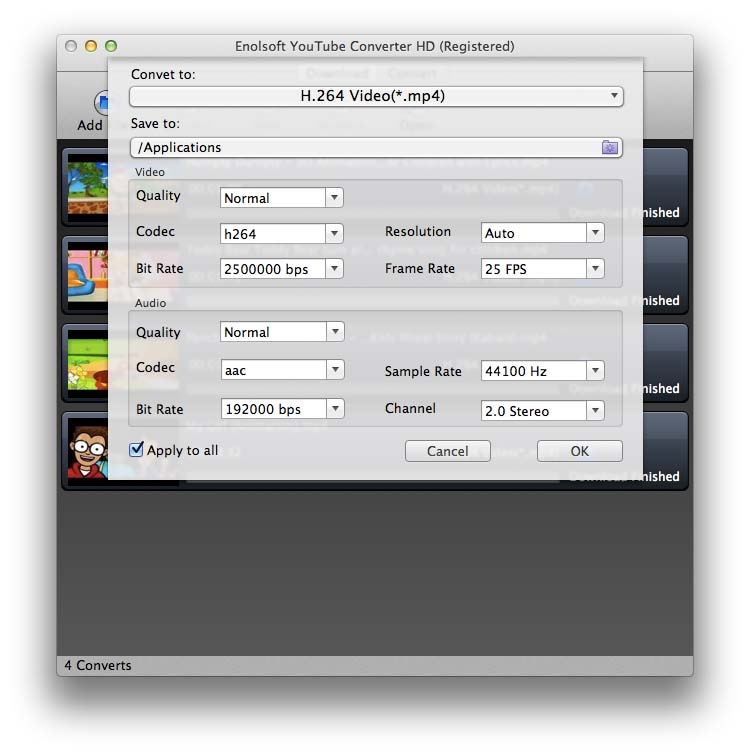750x755 pixels.
Task: Click the yellow minimize window button
Action: [91, 46]
